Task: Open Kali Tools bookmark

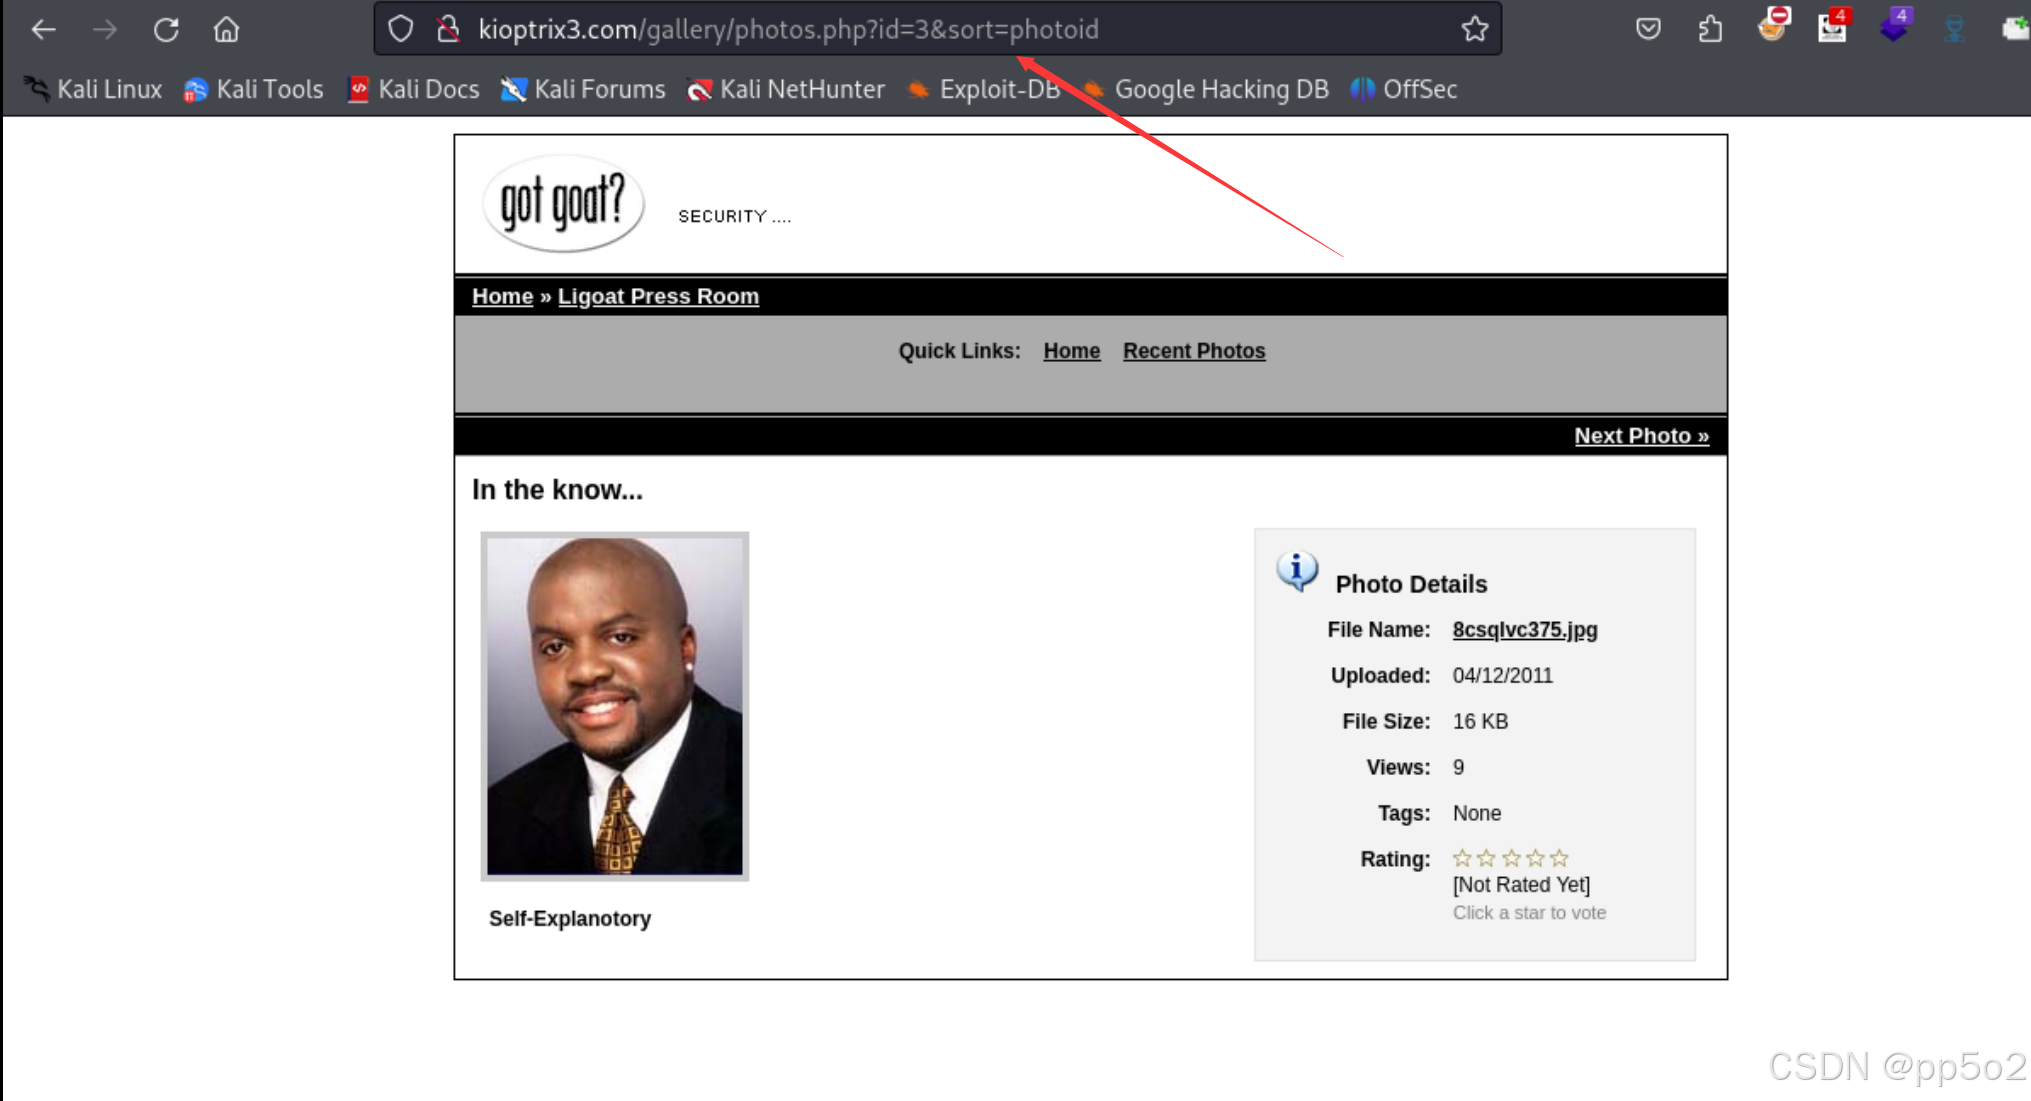Action: (254, 90)
